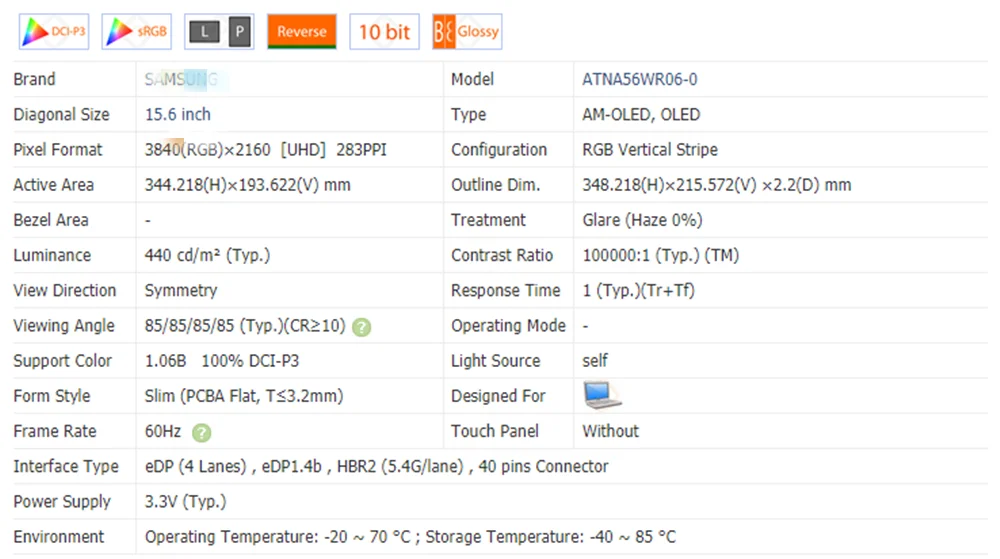Select the AM-OLED, OLED type value
The width and height of the screenshot is (1000, 559).
click(x=641, y=115)
